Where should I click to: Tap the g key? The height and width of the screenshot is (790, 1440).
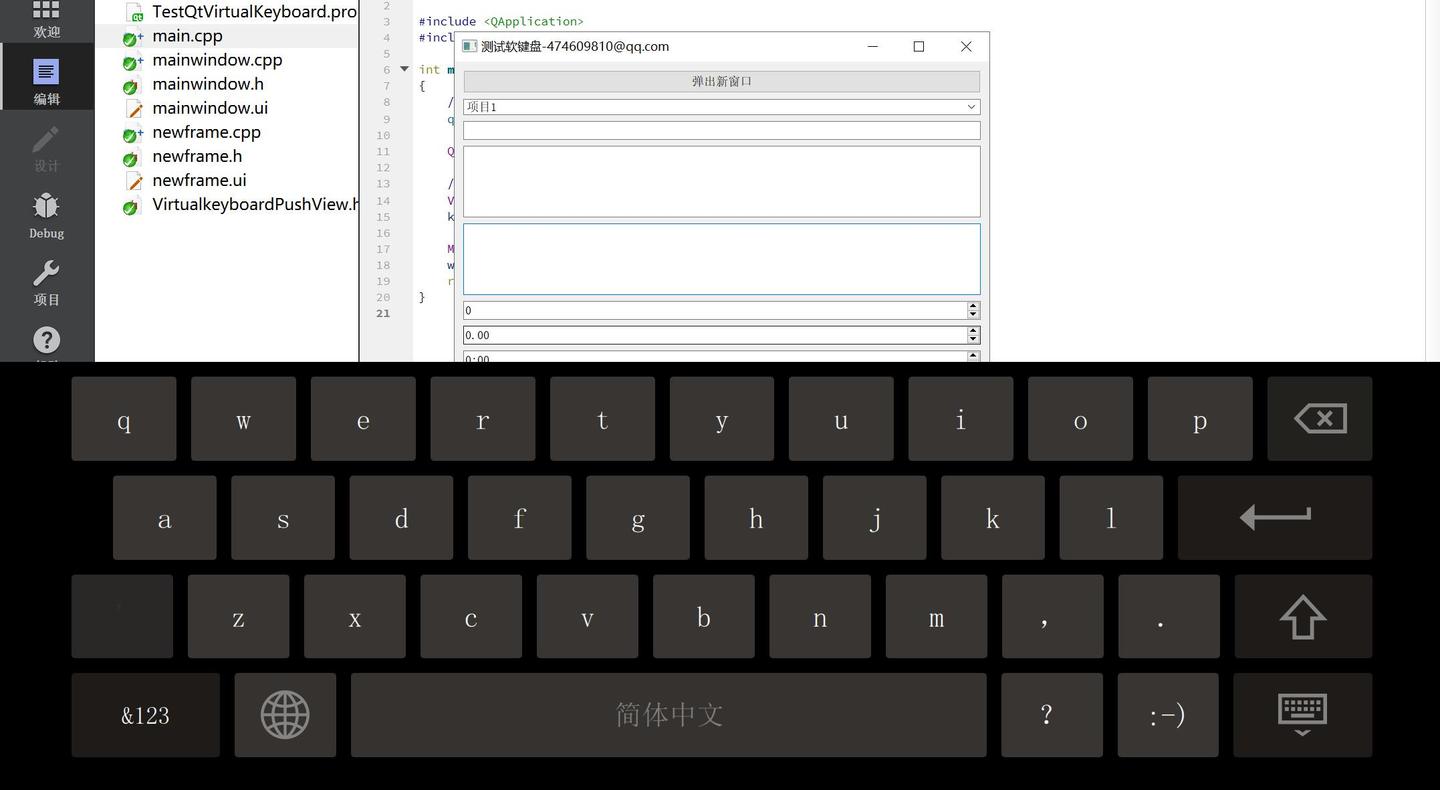(638, 517)
